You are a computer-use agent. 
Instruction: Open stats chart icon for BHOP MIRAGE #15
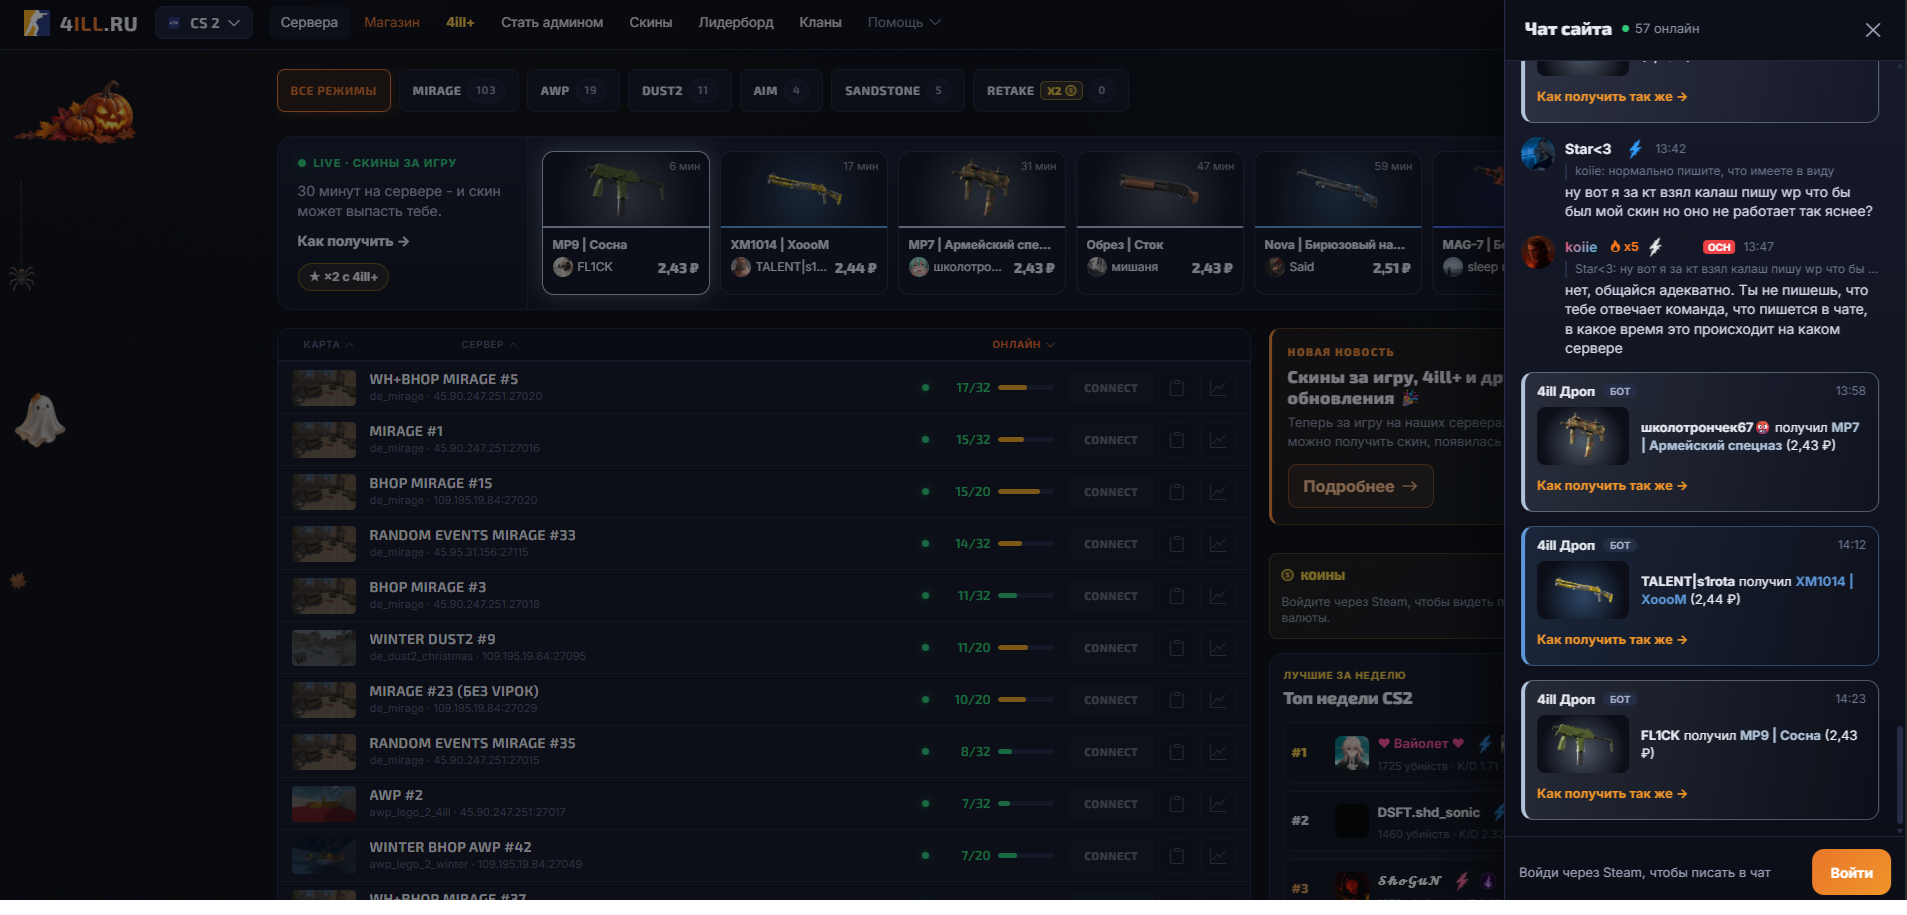(x=1218, y=492)
